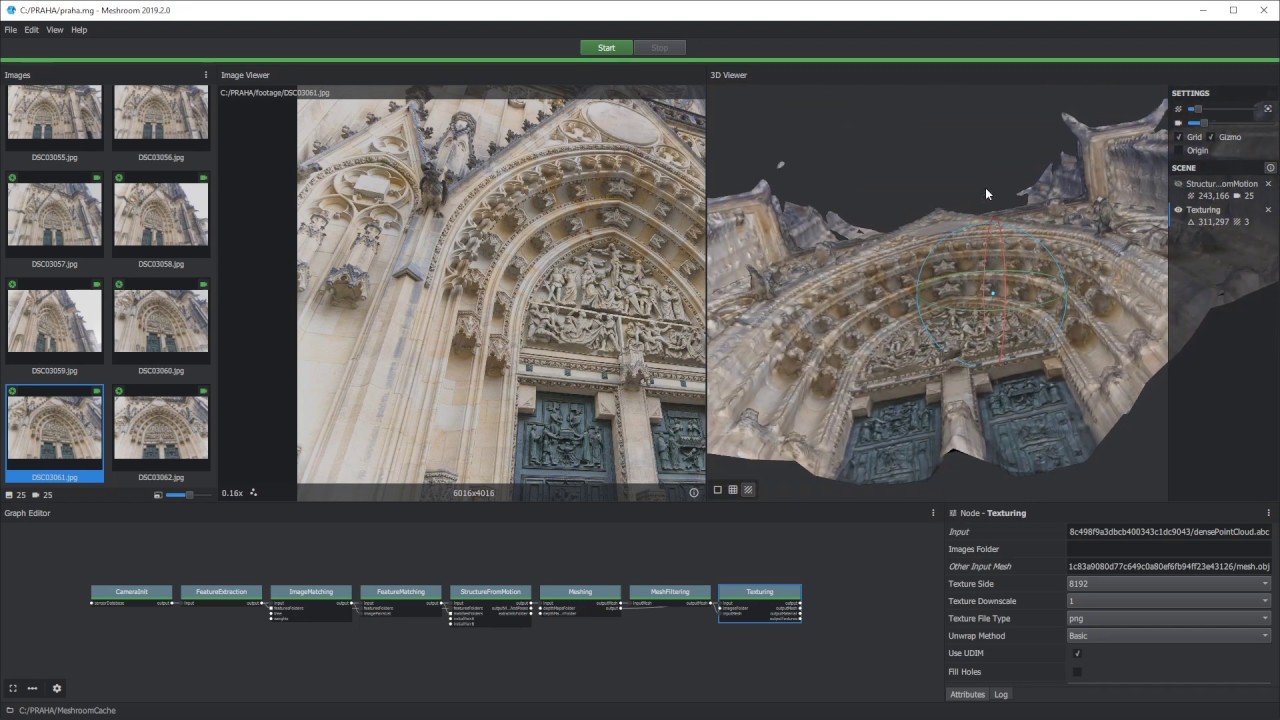Open the File menu

coord(10,30)
